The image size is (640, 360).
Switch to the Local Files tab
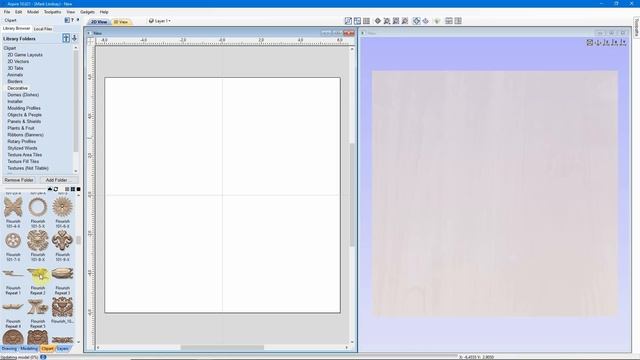pyautogui.click(x=43, y=29)
